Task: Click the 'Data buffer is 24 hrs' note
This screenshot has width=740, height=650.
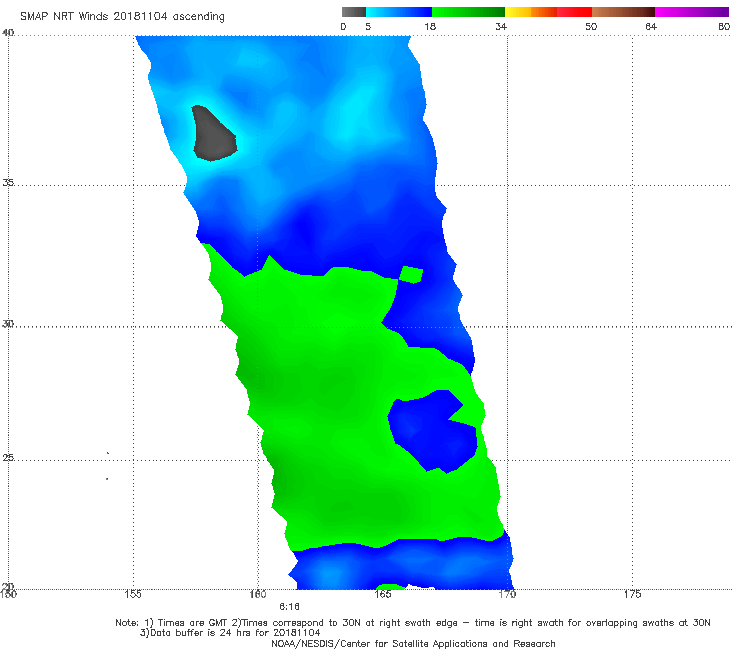Action: [230, 633]
